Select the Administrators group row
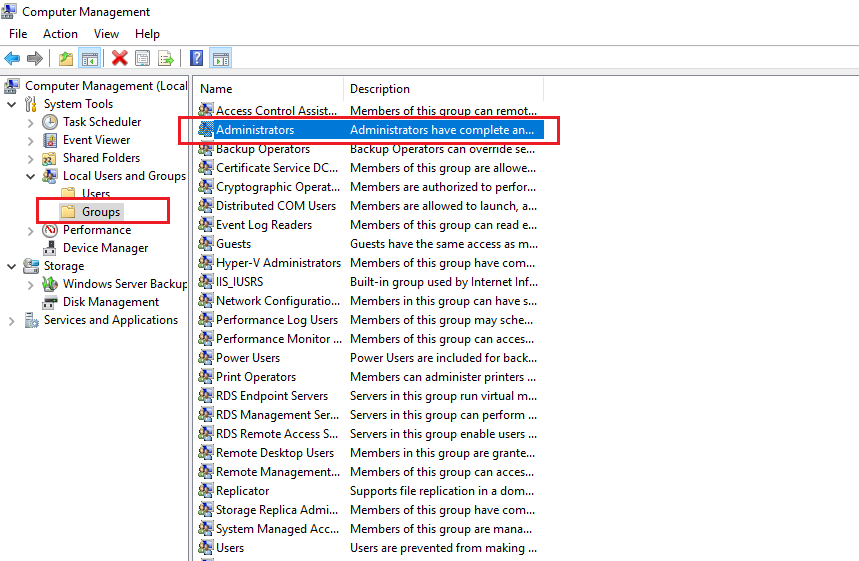This screenshot has width=859, height=561. coord(370,130)
